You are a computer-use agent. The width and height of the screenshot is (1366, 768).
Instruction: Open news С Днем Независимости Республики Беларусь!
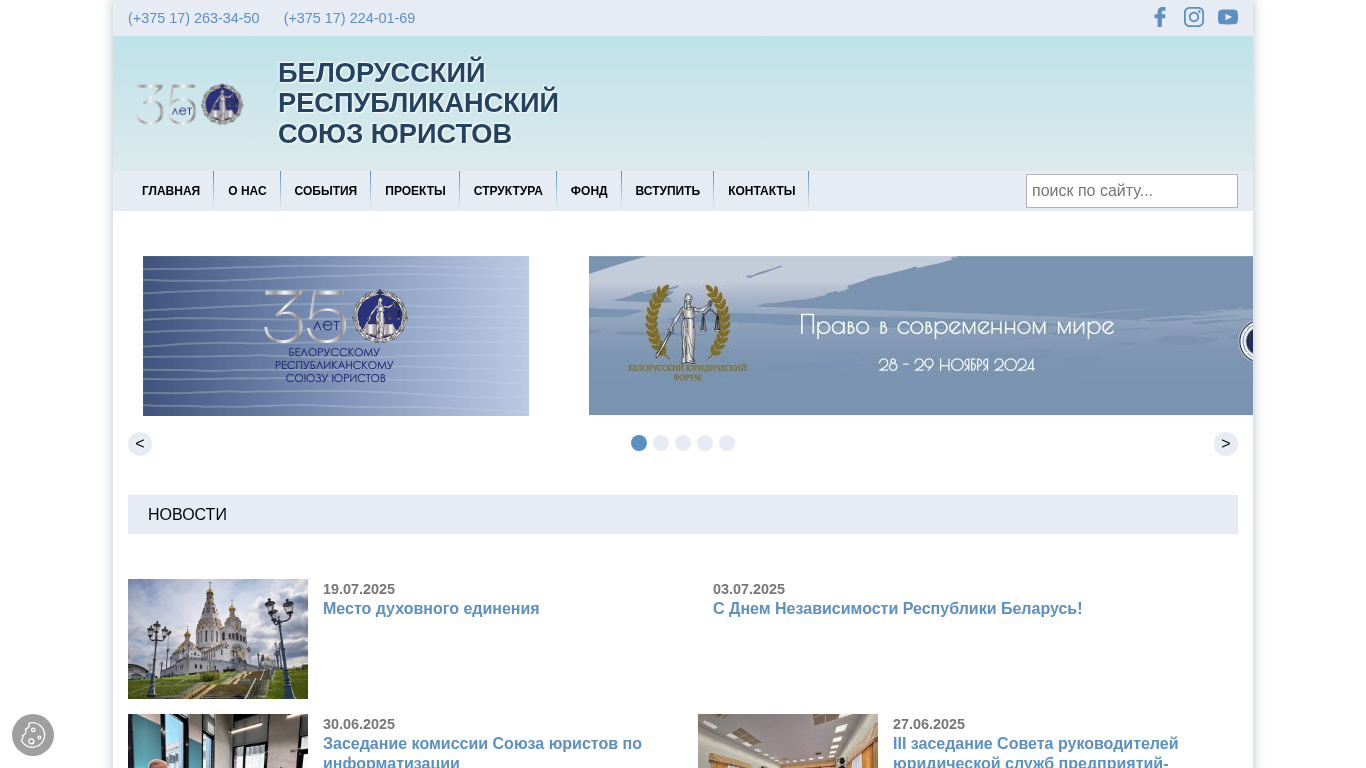[x=898, y=609]
